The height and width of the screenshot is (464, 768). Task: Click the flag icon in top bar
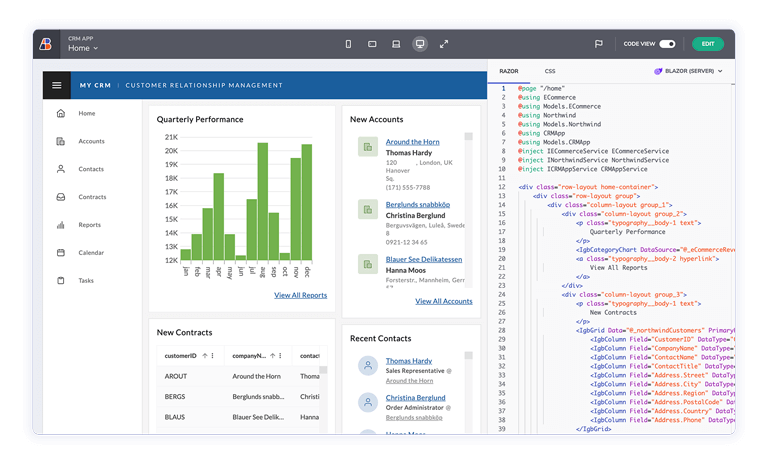coord(598,44)
